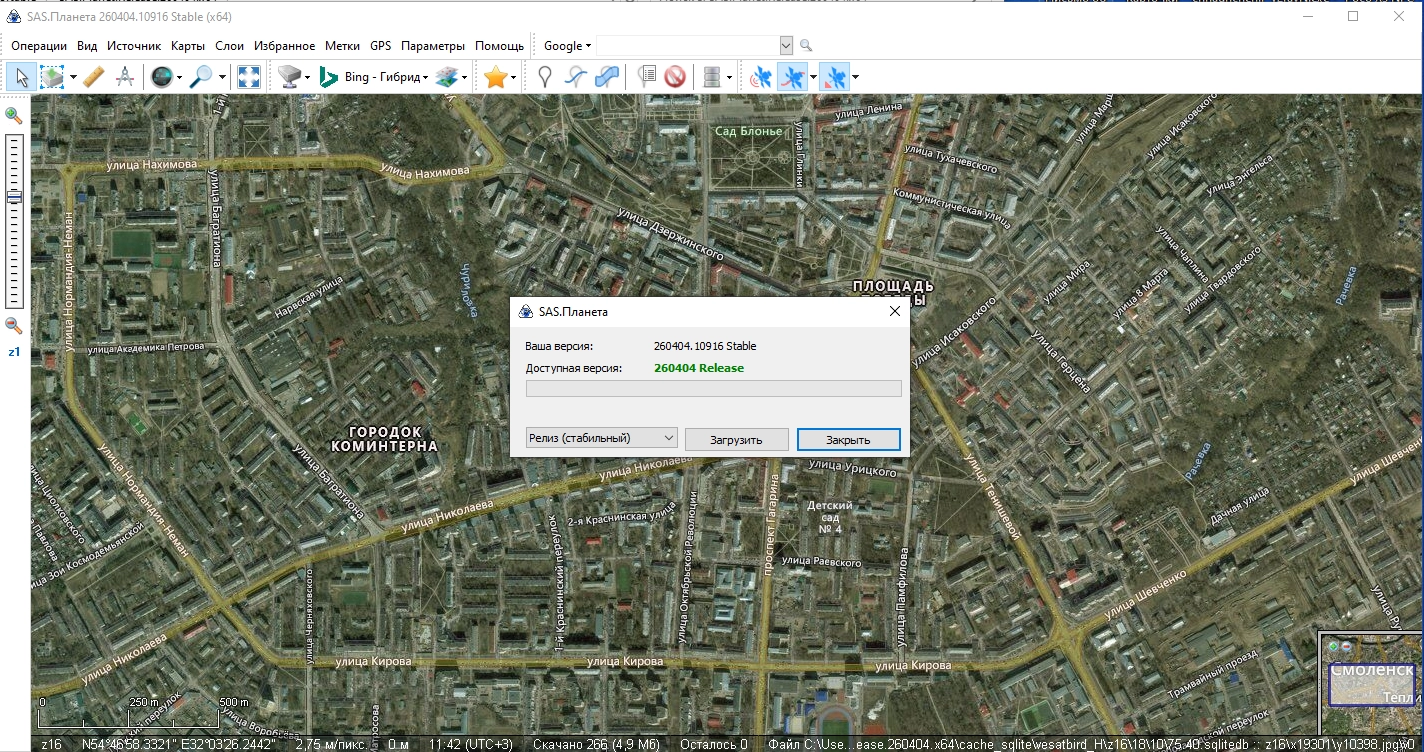Open the Параметры menu
This screenshot has height=752, width=1424.
pyautogui.click(x=432, y=46)
